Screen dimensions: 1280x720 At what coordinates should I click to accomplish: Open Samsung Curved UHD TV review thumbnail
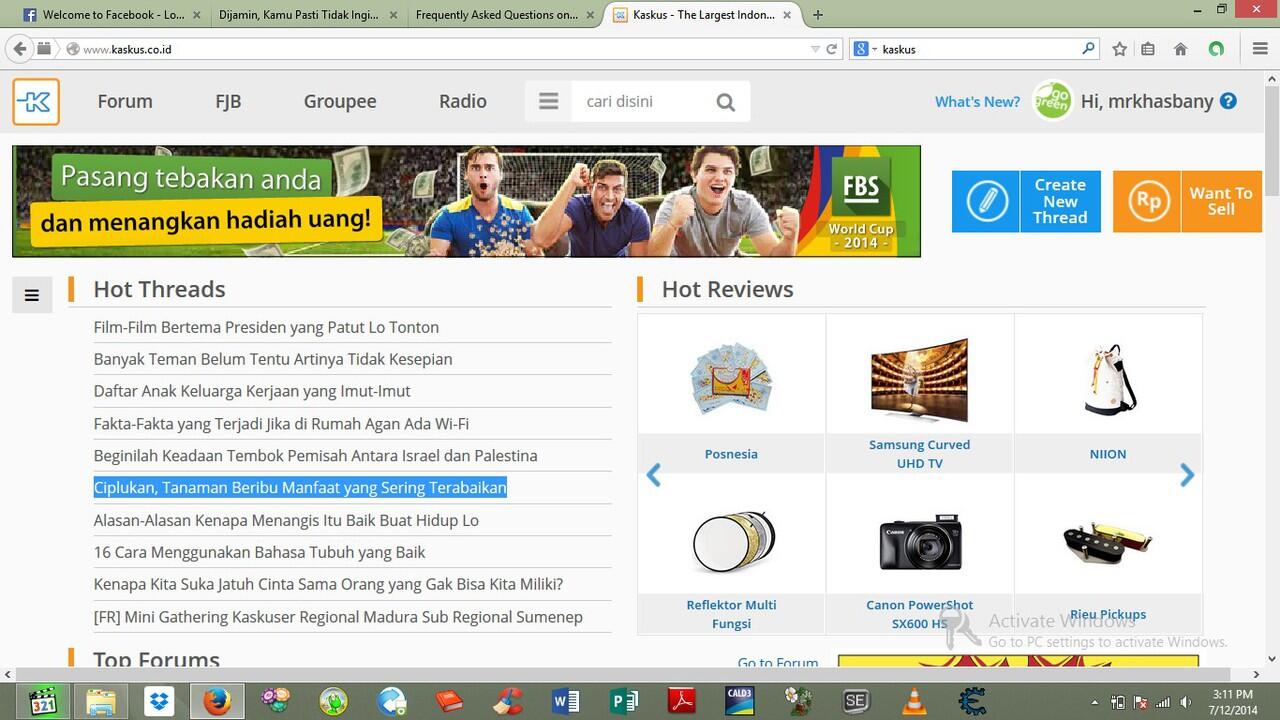click(x=919, y=381)
